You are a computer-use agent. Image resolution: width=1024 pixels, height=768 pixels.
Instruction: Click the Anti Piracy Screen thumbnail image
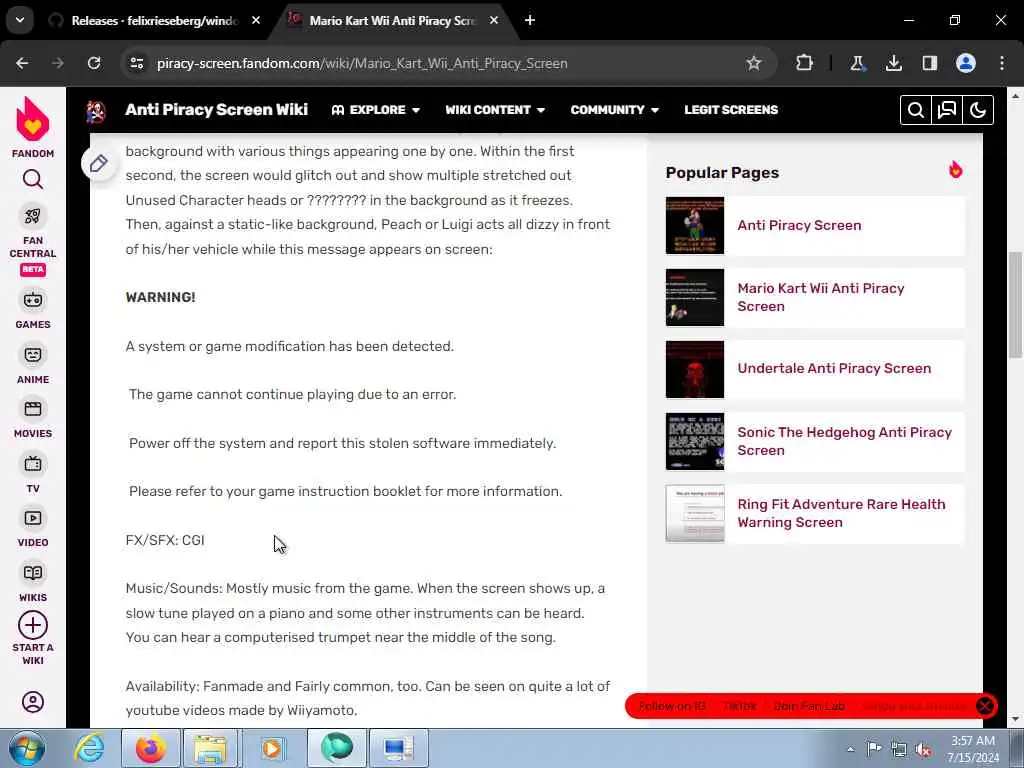pos(695,225)
